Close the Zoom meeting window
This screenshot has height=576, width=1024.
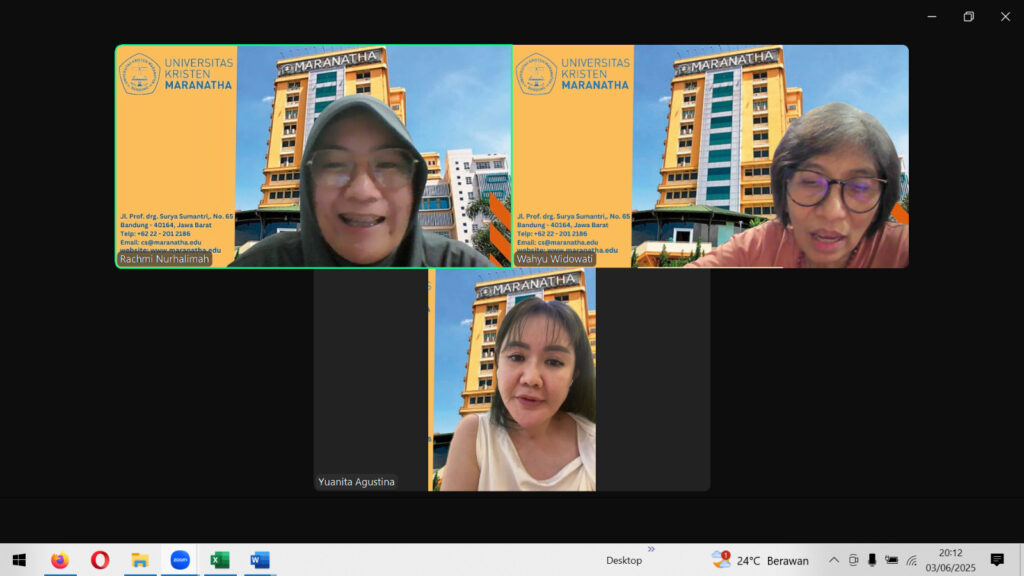(1005, 16)
